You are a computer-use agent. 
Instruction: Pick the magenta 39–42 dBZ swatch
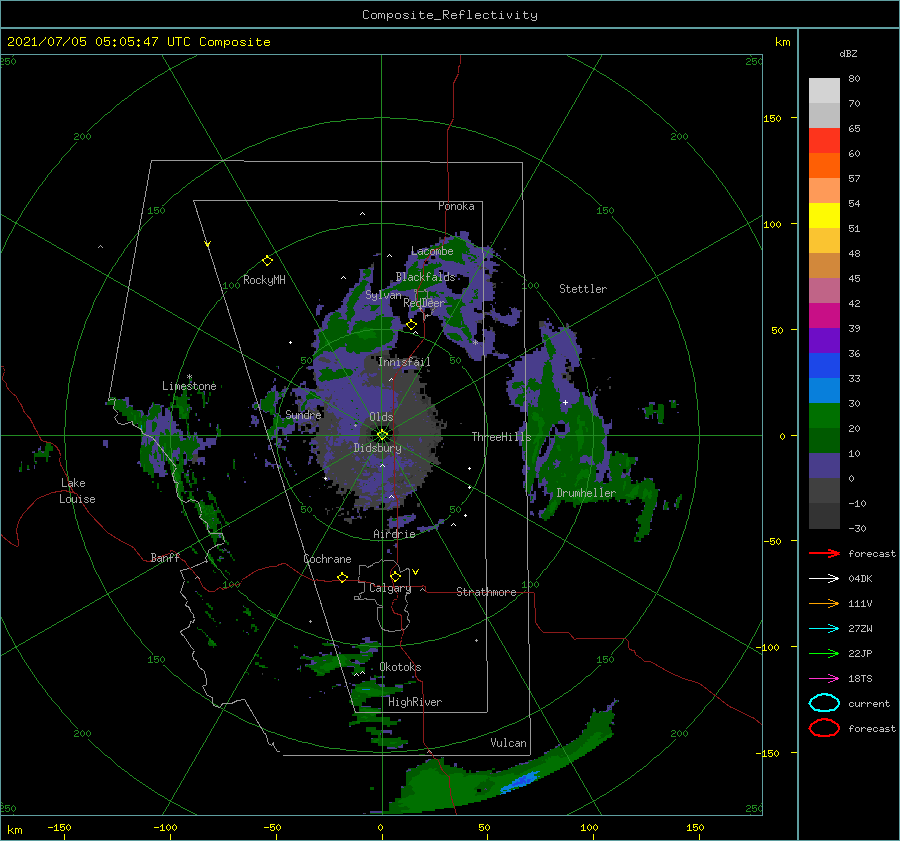pyautogui.click(x=824, y=316)
